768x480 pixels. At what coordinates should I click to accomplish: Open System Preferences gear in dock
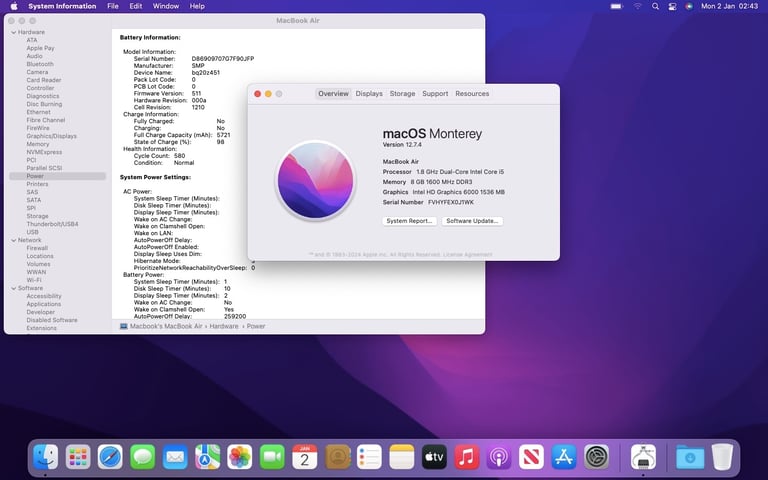[596, 457]
